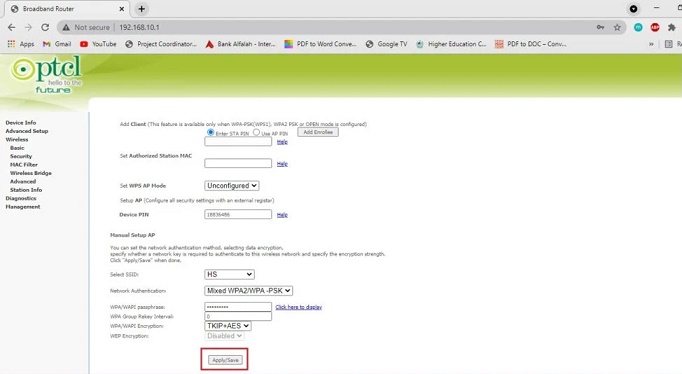The height and width of the screenshot is (374, 682).
Task: Click the Device PIN field
Action: pos(238,214)
